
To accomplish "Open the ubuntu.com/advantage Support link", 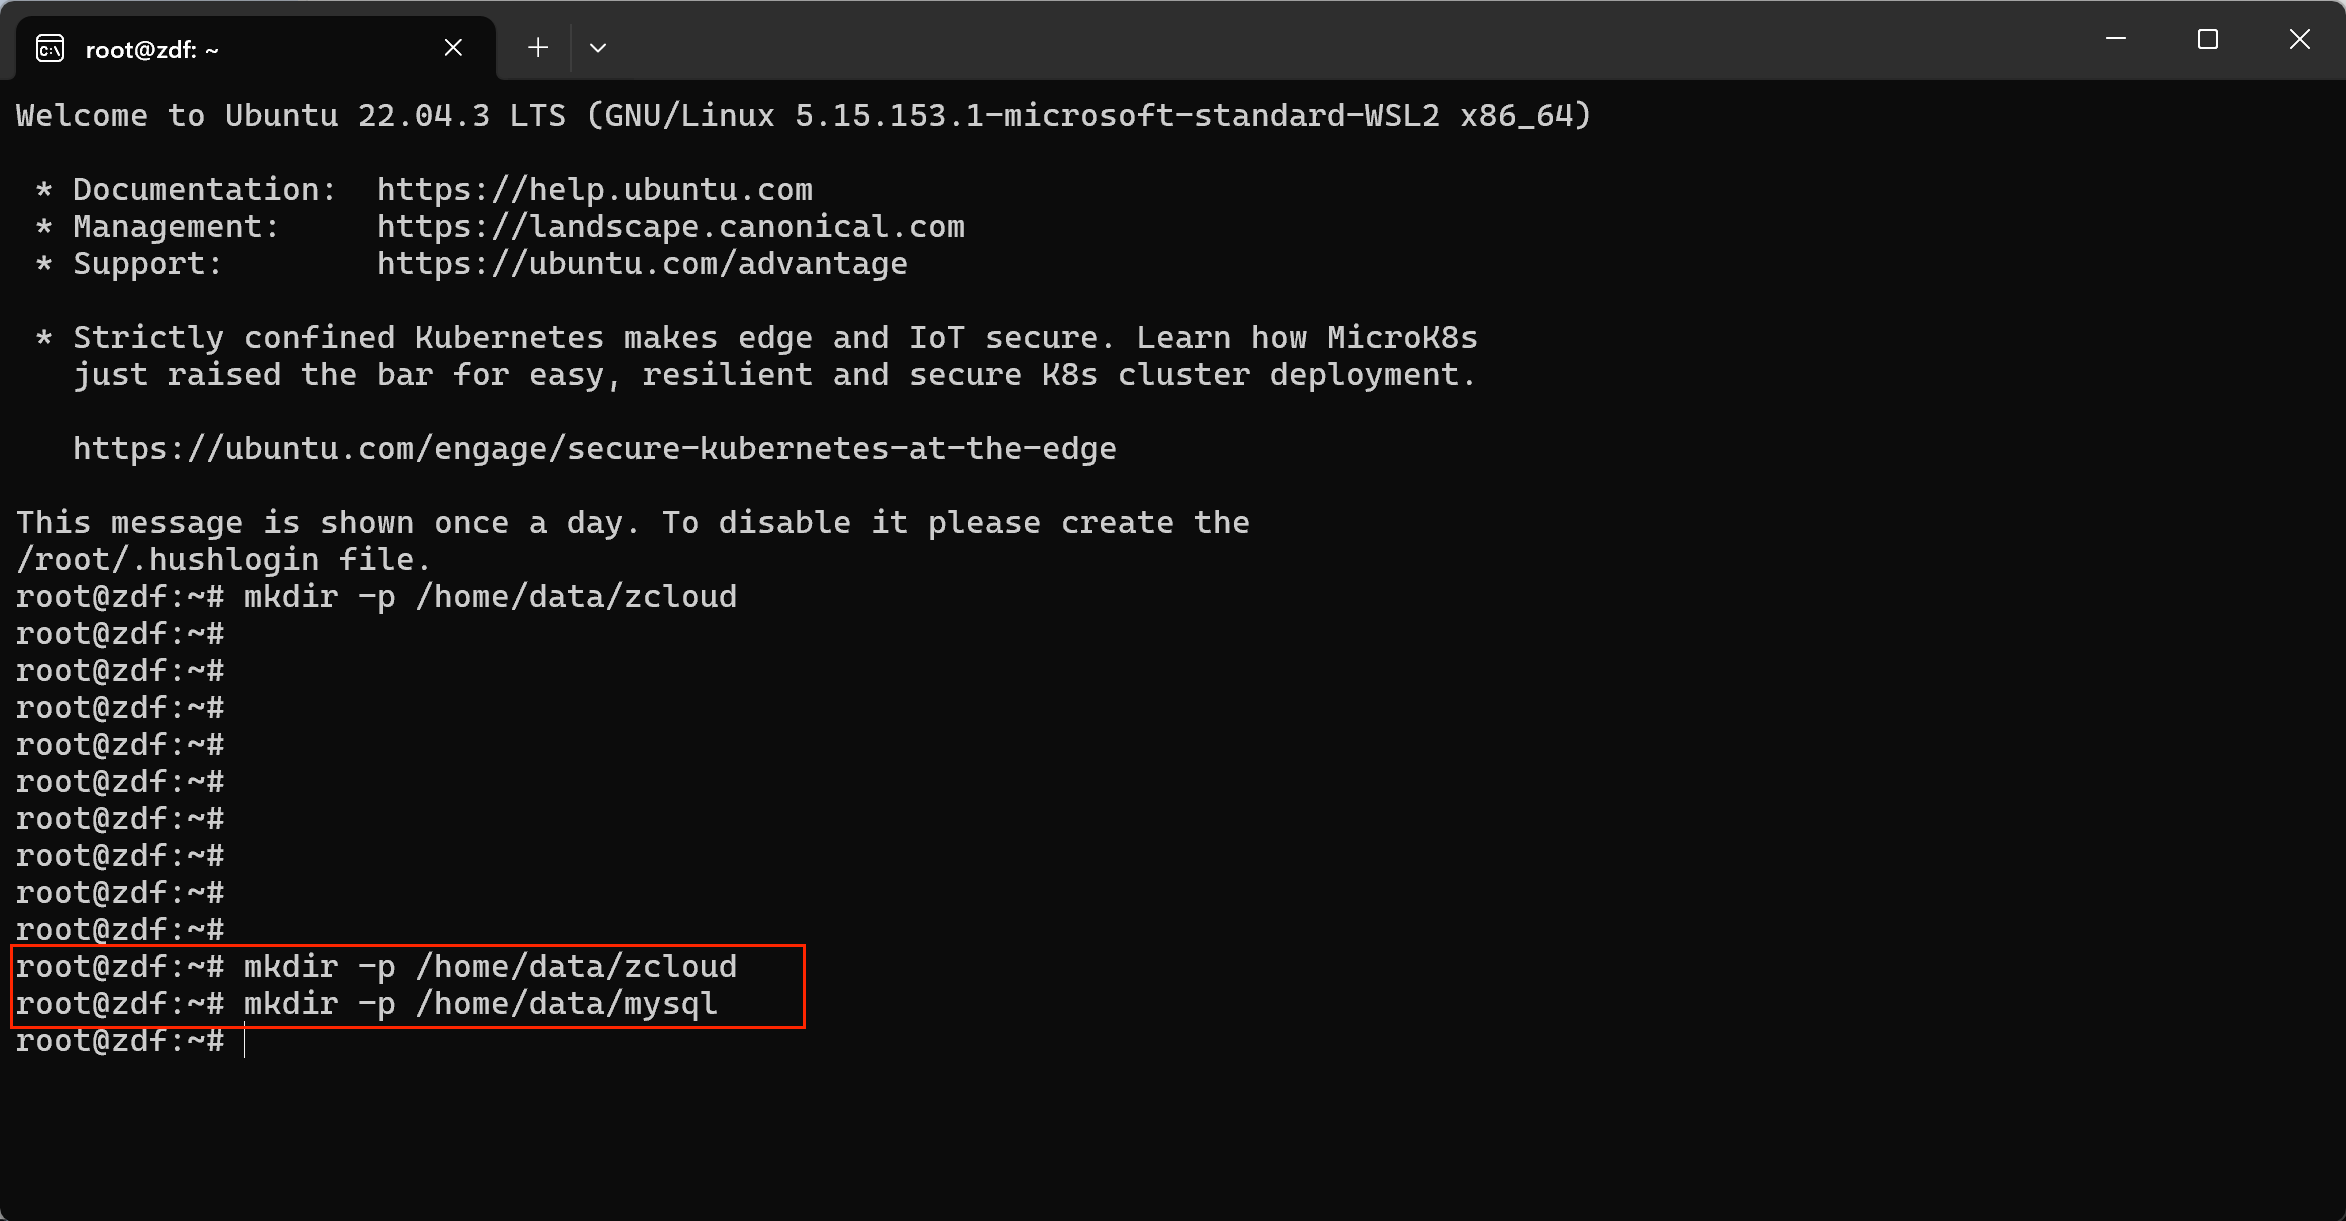I will pos(642,264).
